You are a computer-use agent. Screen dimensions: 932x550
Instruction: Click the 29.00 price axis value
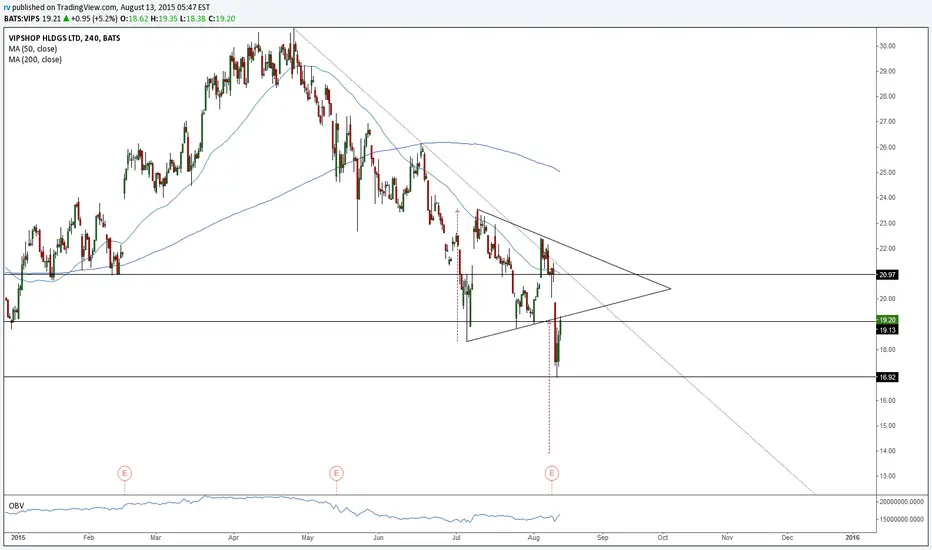[x=887, y=71]
